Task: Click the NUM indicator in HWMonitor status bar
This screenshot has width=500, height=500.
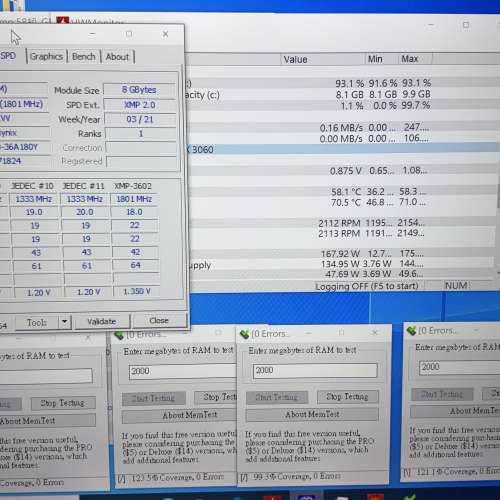Action: coord(456,285)
